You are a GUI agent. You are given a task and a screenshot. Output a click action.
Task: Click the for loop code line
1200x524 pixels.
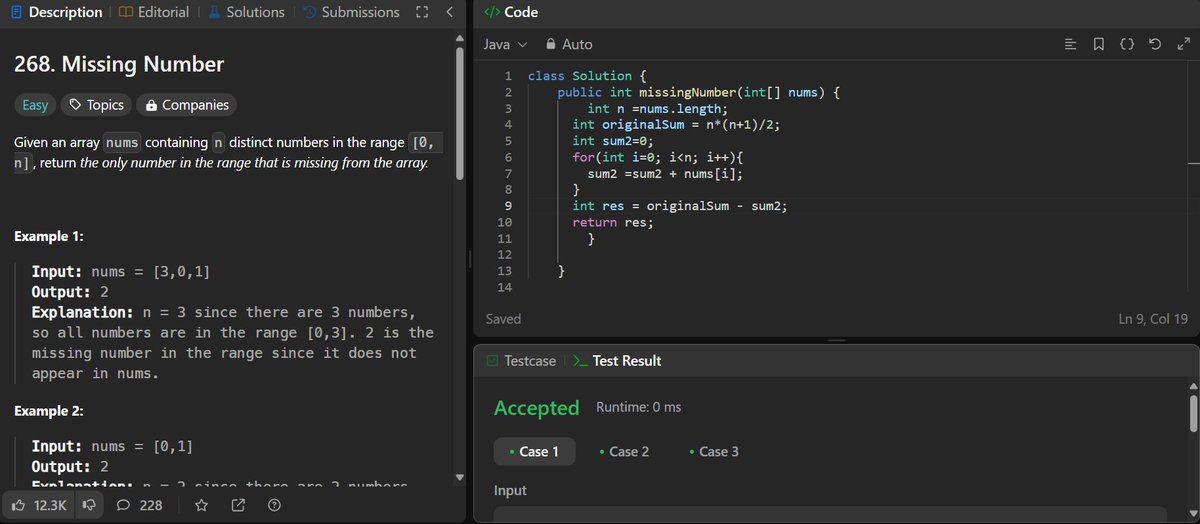660,157
